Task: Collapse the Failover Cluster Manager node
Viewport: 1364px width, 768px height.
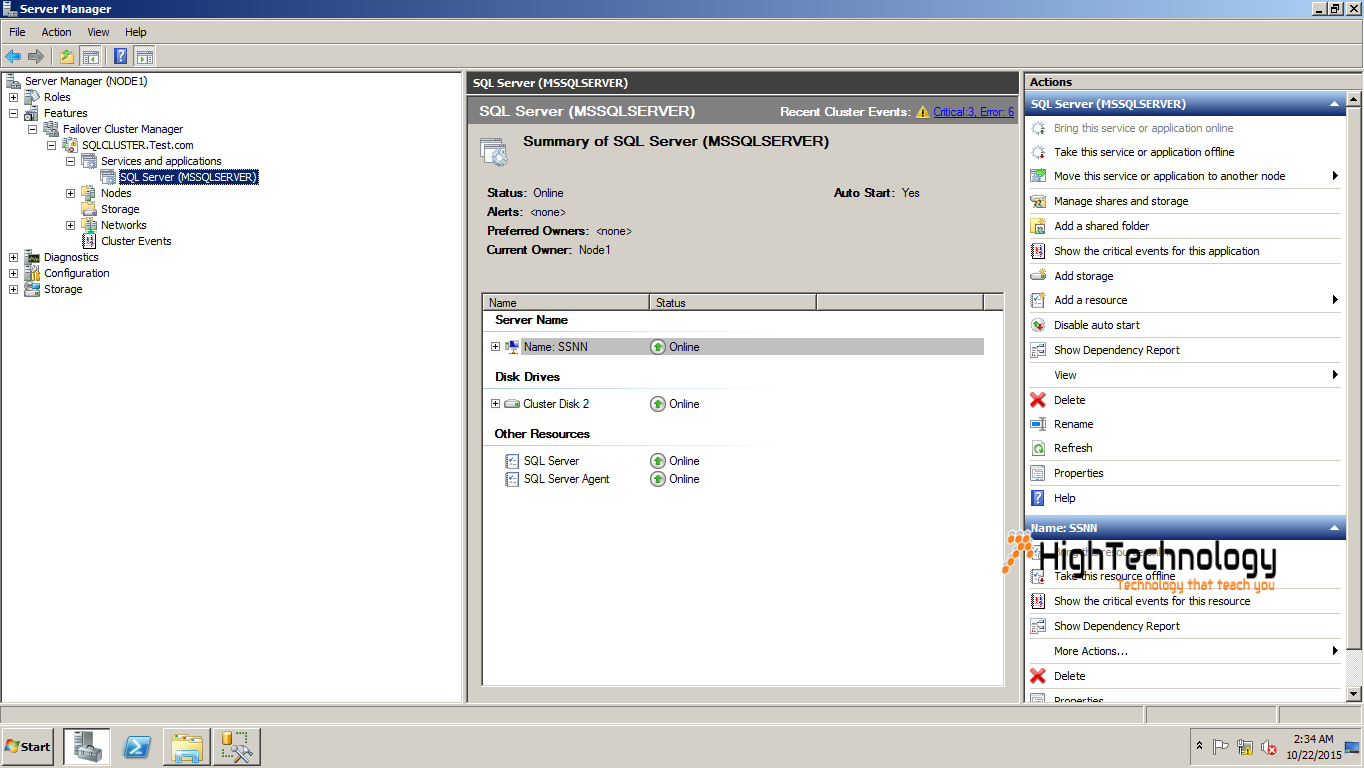Action: (x=32, y=129)
